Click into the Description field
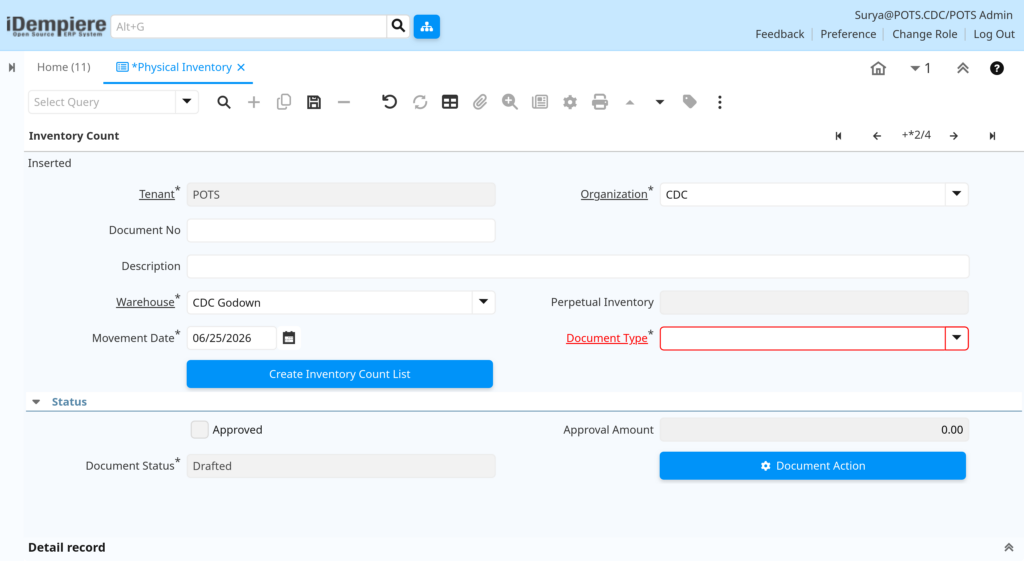This screenshot has height=561, width=1024. point(577,266)
